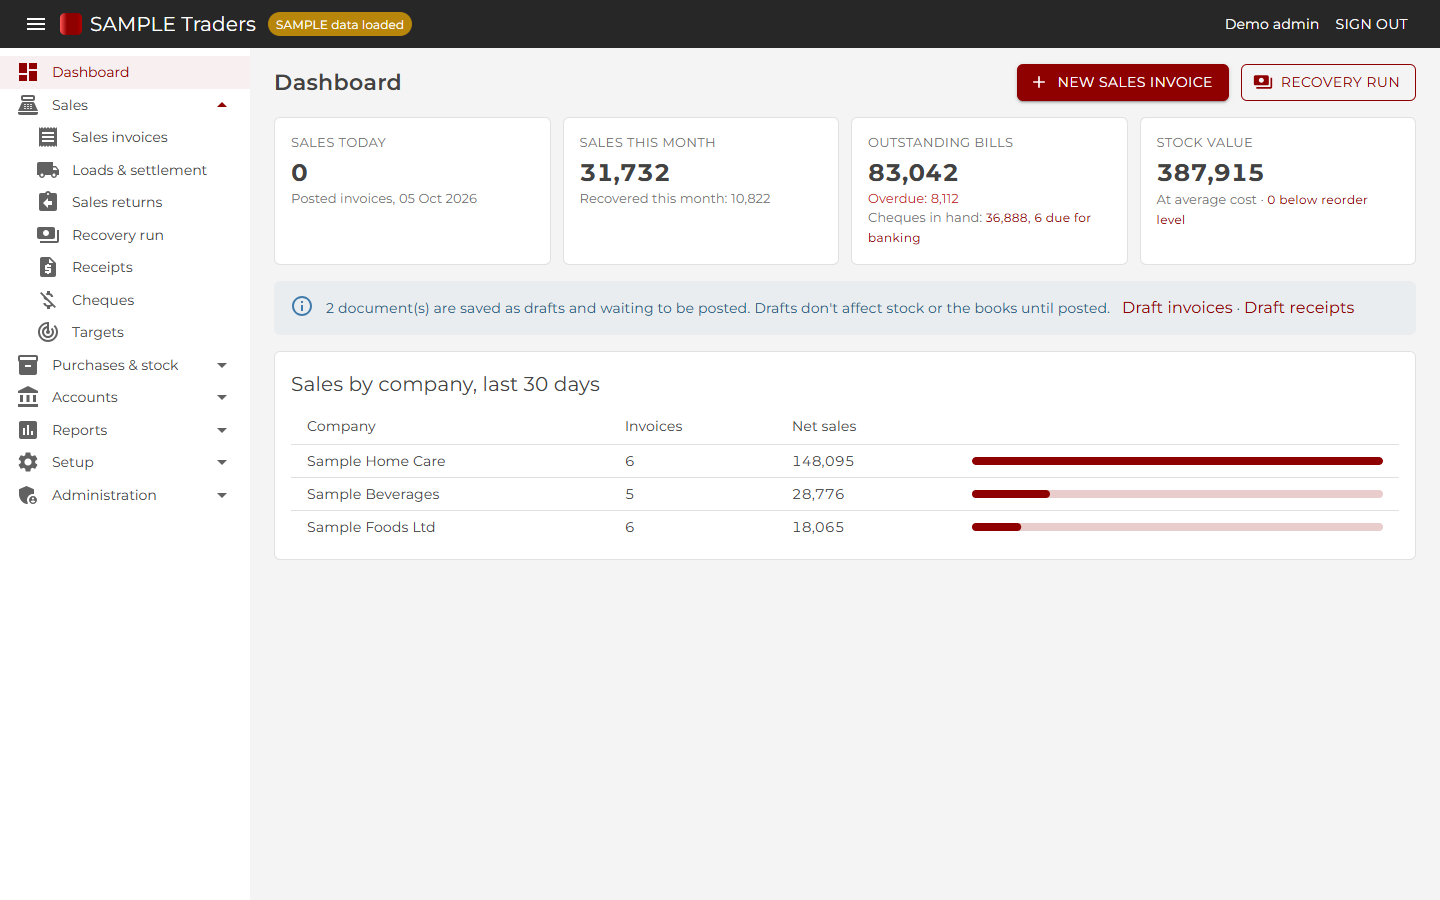Click the Loads & settlement truck icon
Viewport: 1440px width, 900px height.
point(48,170)
